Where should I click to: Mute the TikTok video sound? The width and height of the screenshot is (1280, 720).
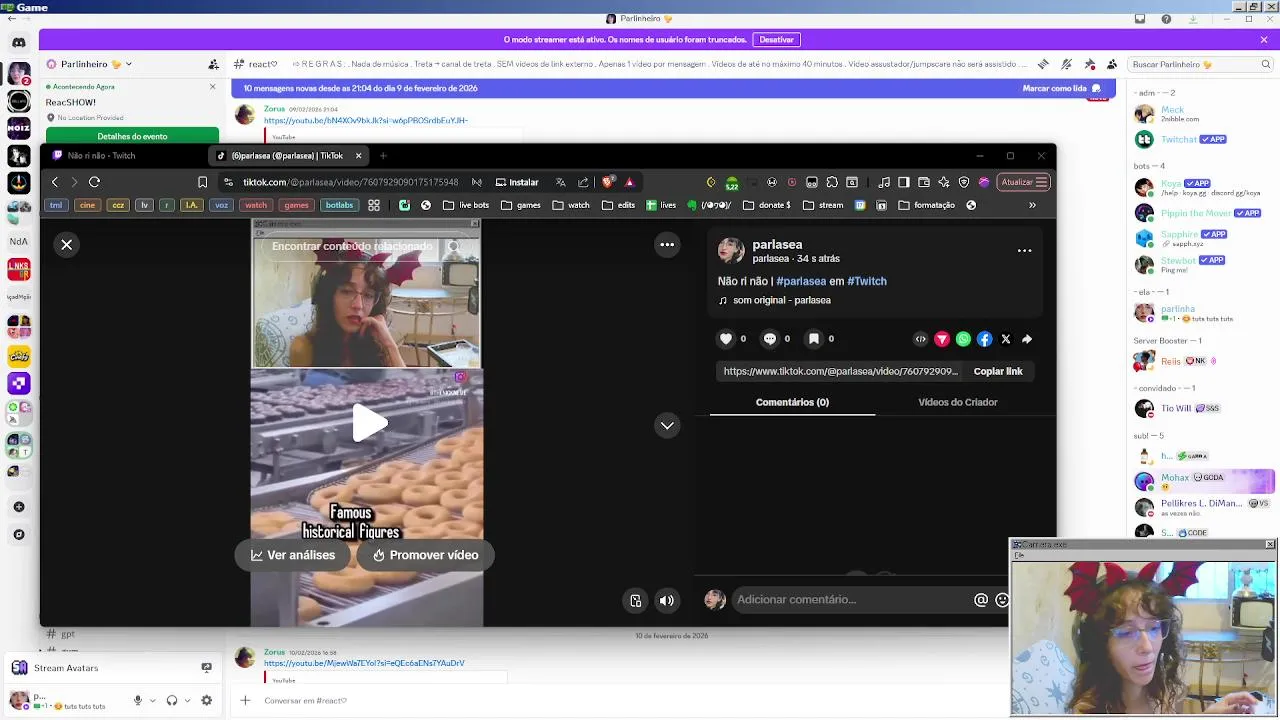point(667,600)
